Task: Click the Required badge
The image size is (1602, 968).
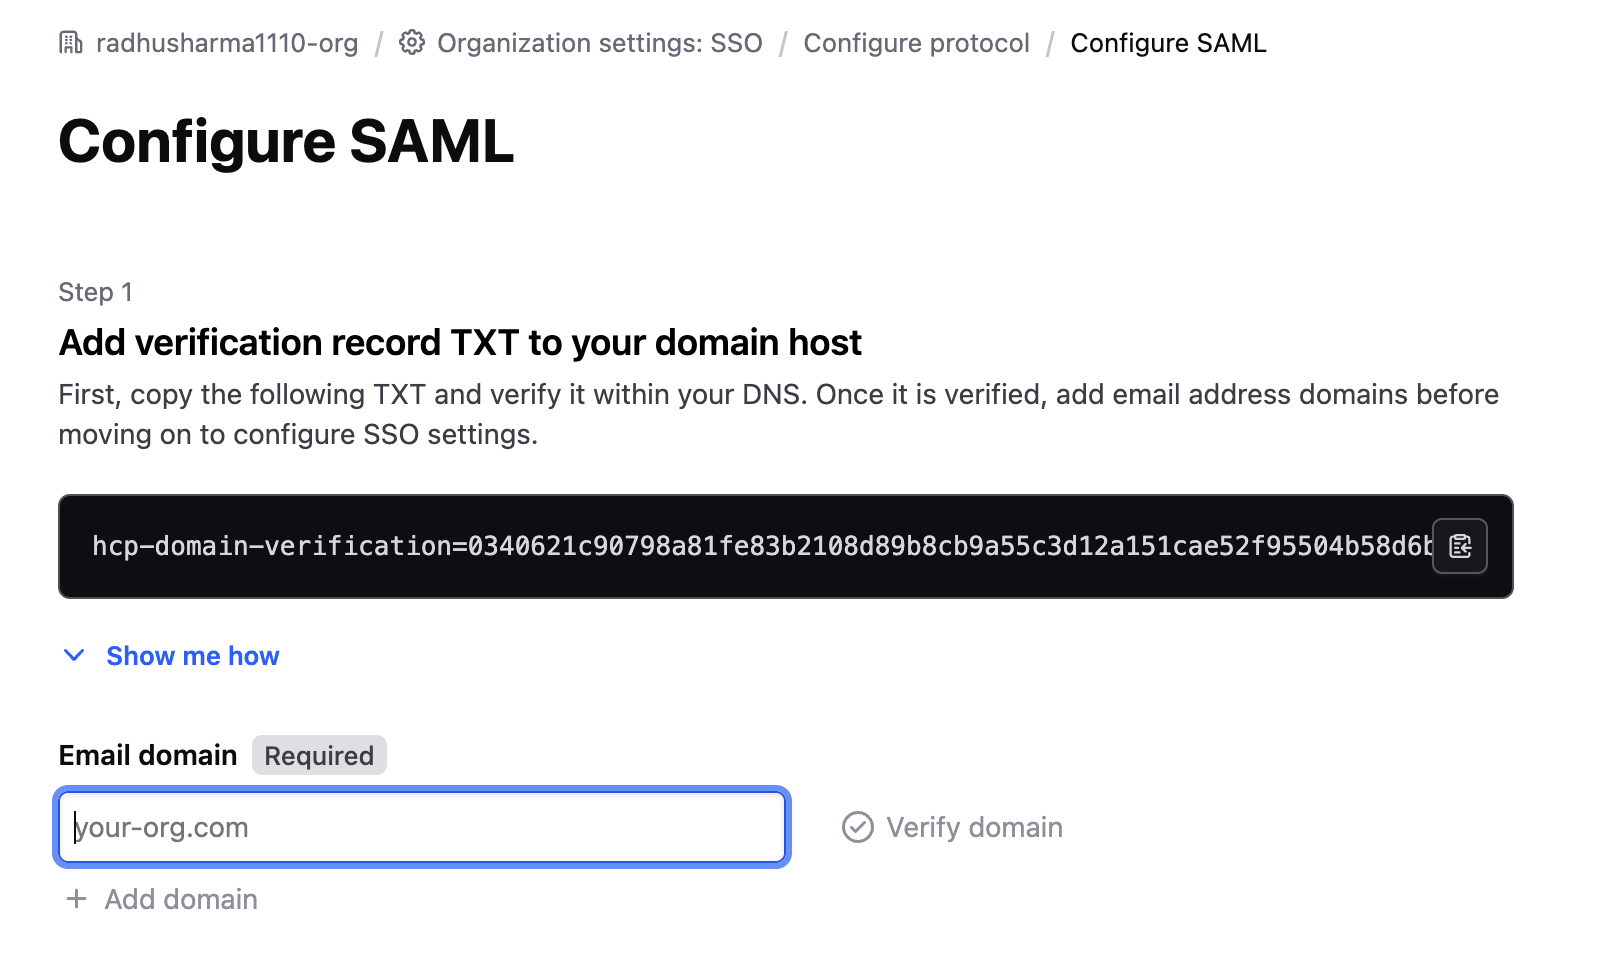Action: coord(319,756)
